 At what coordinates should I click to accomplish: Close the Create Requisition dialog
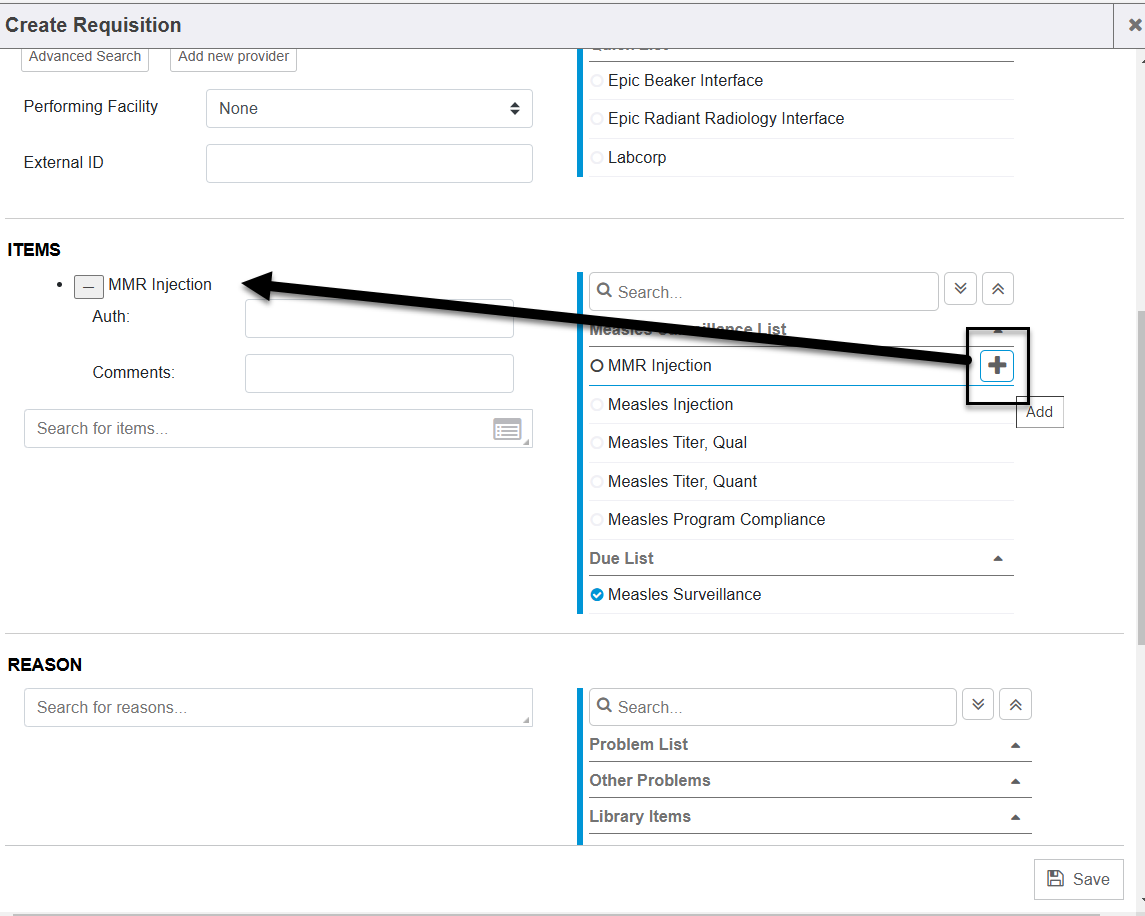point(1134,26)
